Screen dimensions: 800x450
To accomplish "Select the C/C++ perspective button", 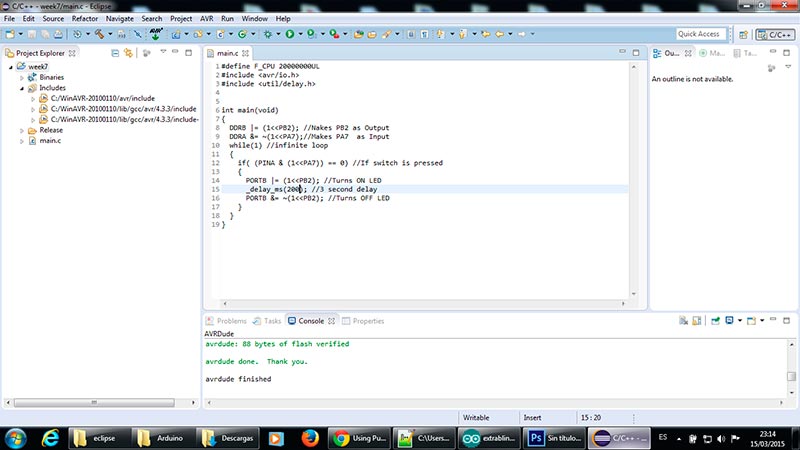I will click(x=775, y=35).
